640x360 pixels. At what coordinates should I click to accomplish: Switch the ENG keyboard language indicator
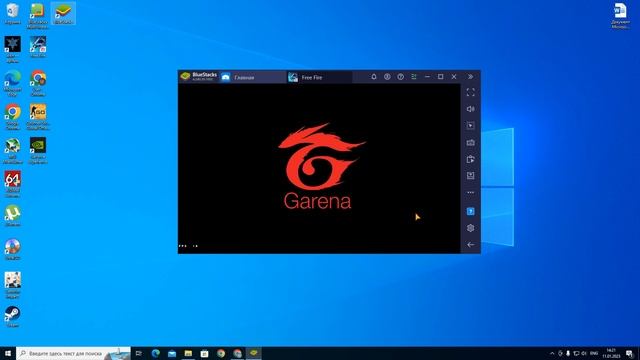click(x=594, y=353)
